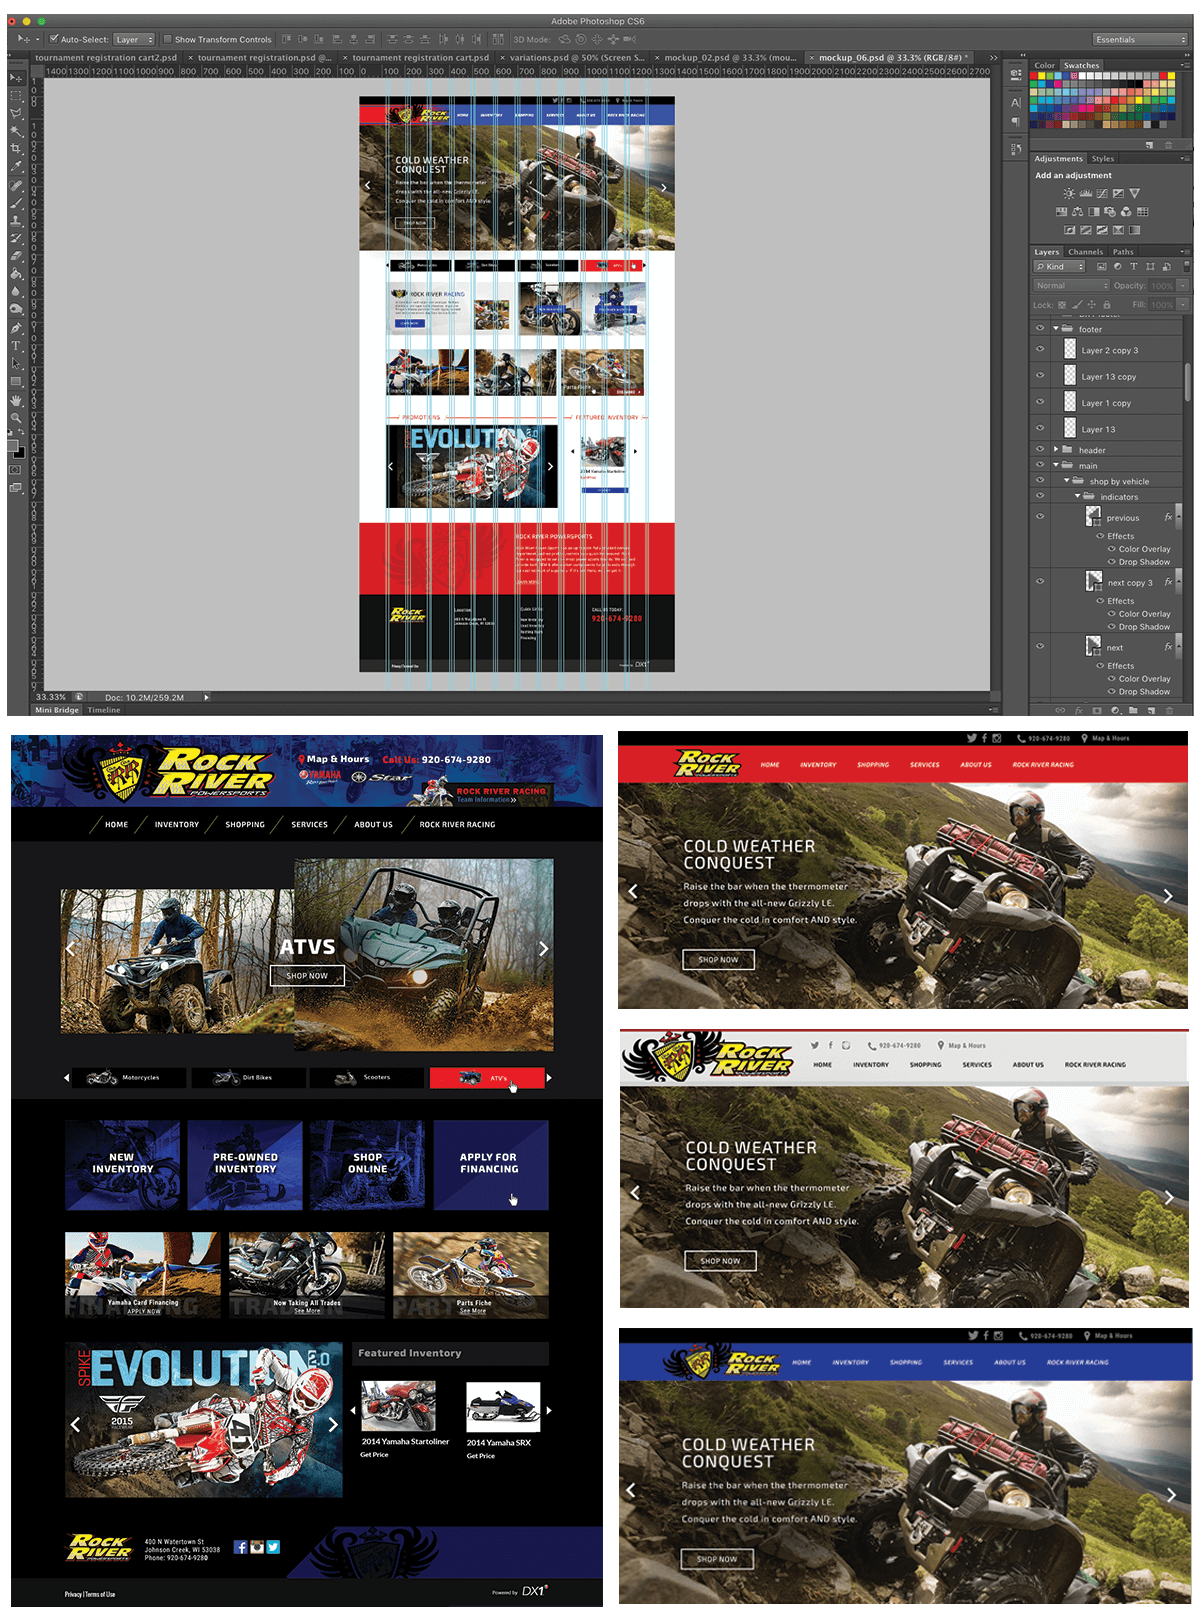This screenshot has height=1620, width=1204.
Task: Open the Timeline tab at bottom
Action: tap(103, 710)
